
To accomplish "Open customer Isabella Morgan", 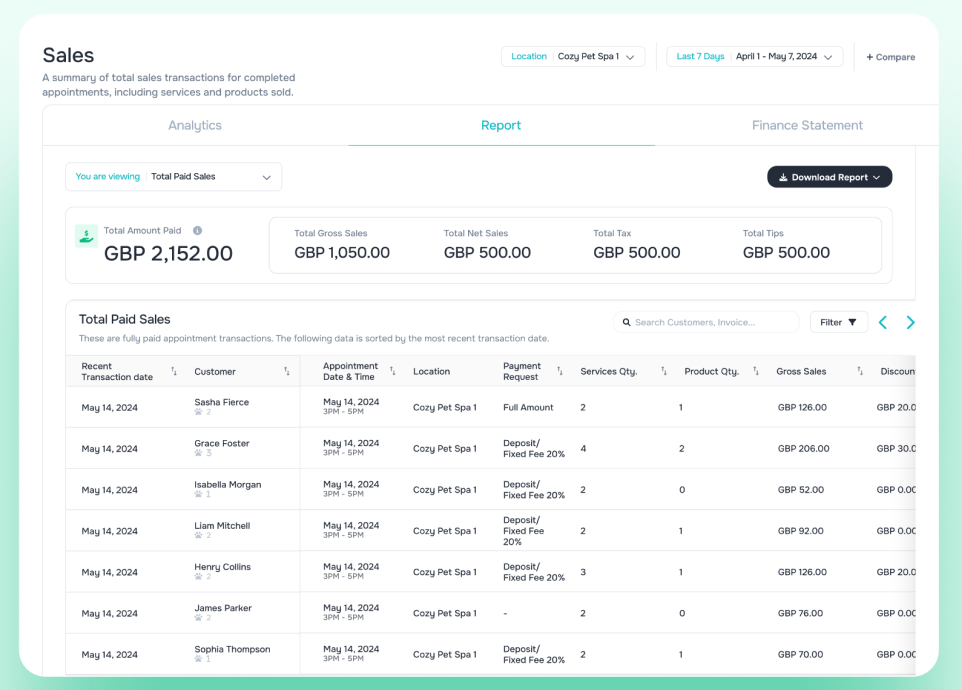I will pyautogui.click(x=228, y=485).
